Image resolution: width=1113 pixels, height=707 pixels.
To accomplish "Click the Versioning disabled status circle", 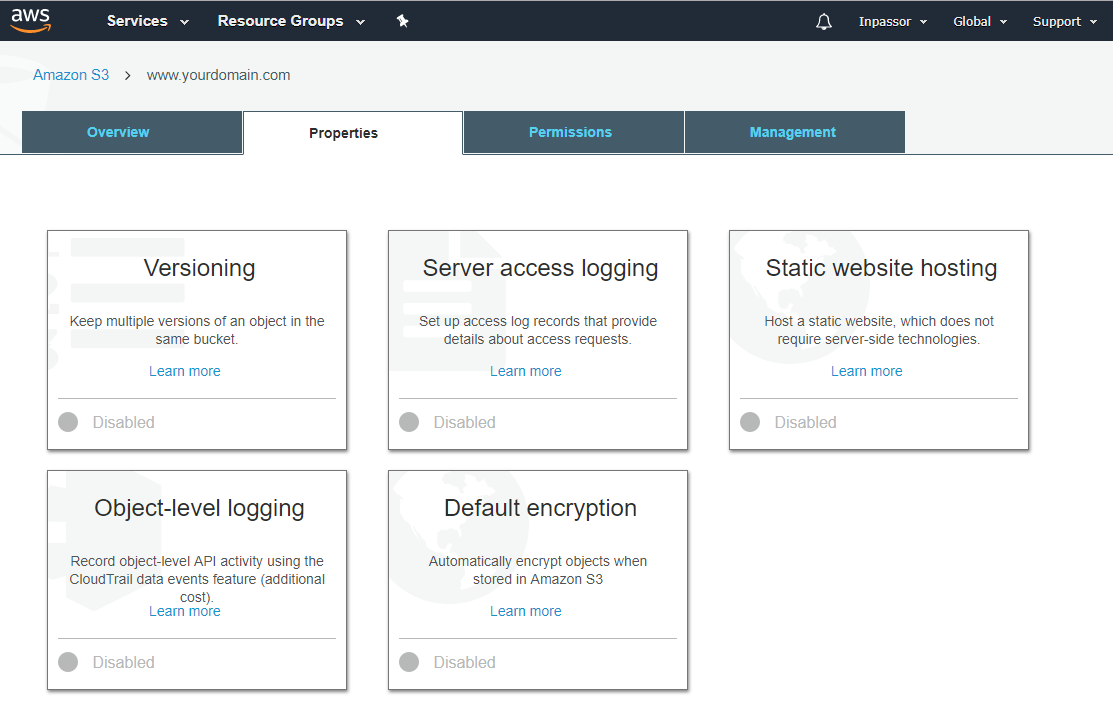I will 68,422.
